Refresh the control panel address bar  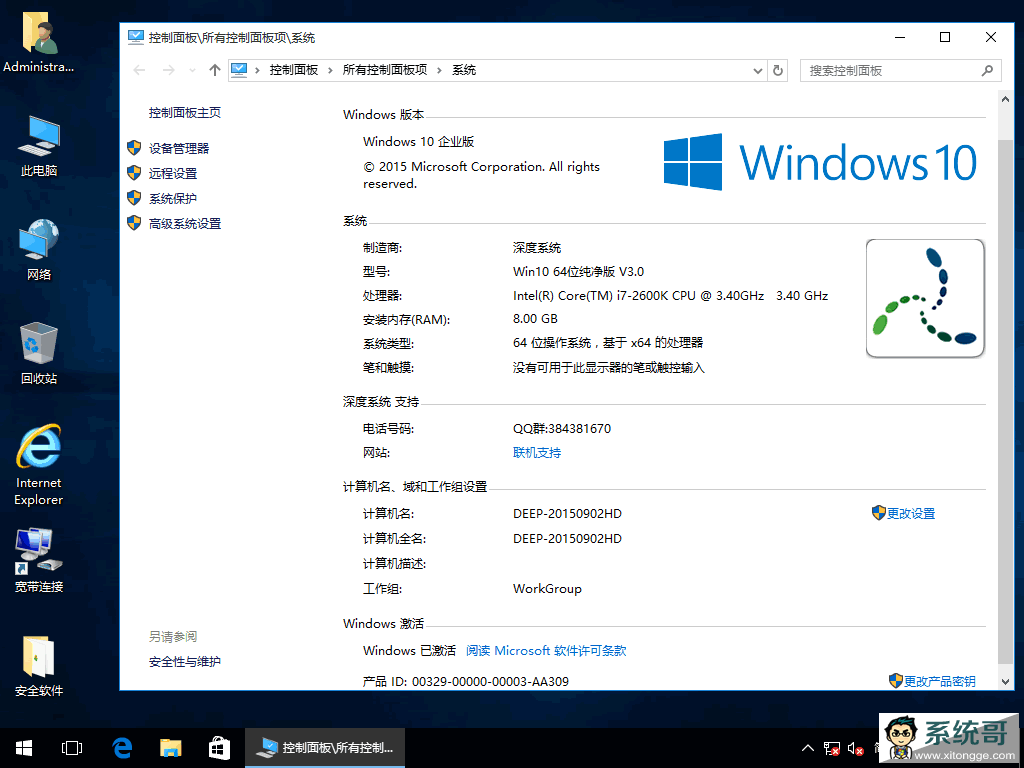click(778, 70)
